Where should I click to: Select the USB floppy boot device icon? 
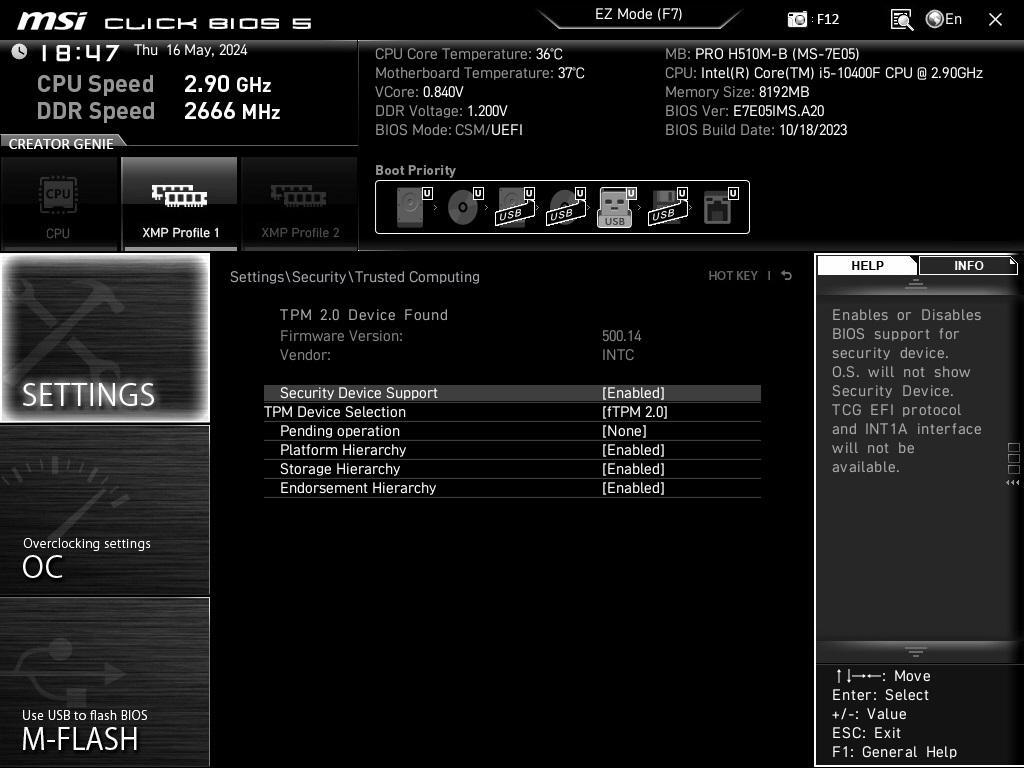pyautogui.click(x=667, y=207)
